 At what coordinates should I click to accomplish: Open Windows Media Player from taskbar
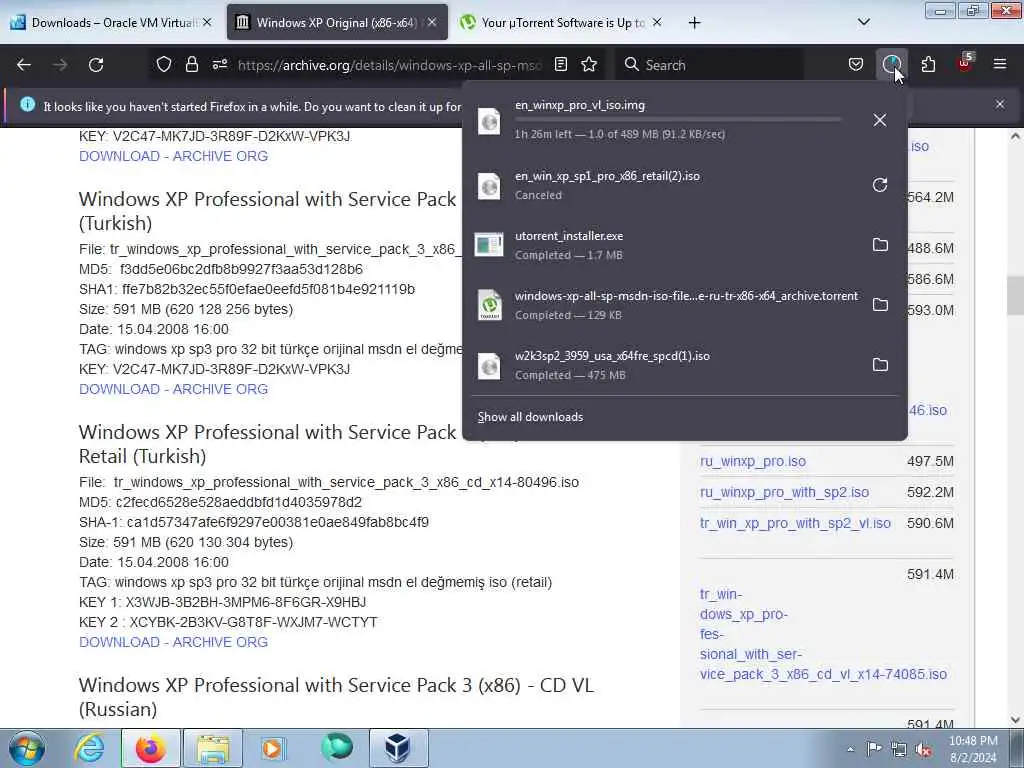click(x=274, y=748)
